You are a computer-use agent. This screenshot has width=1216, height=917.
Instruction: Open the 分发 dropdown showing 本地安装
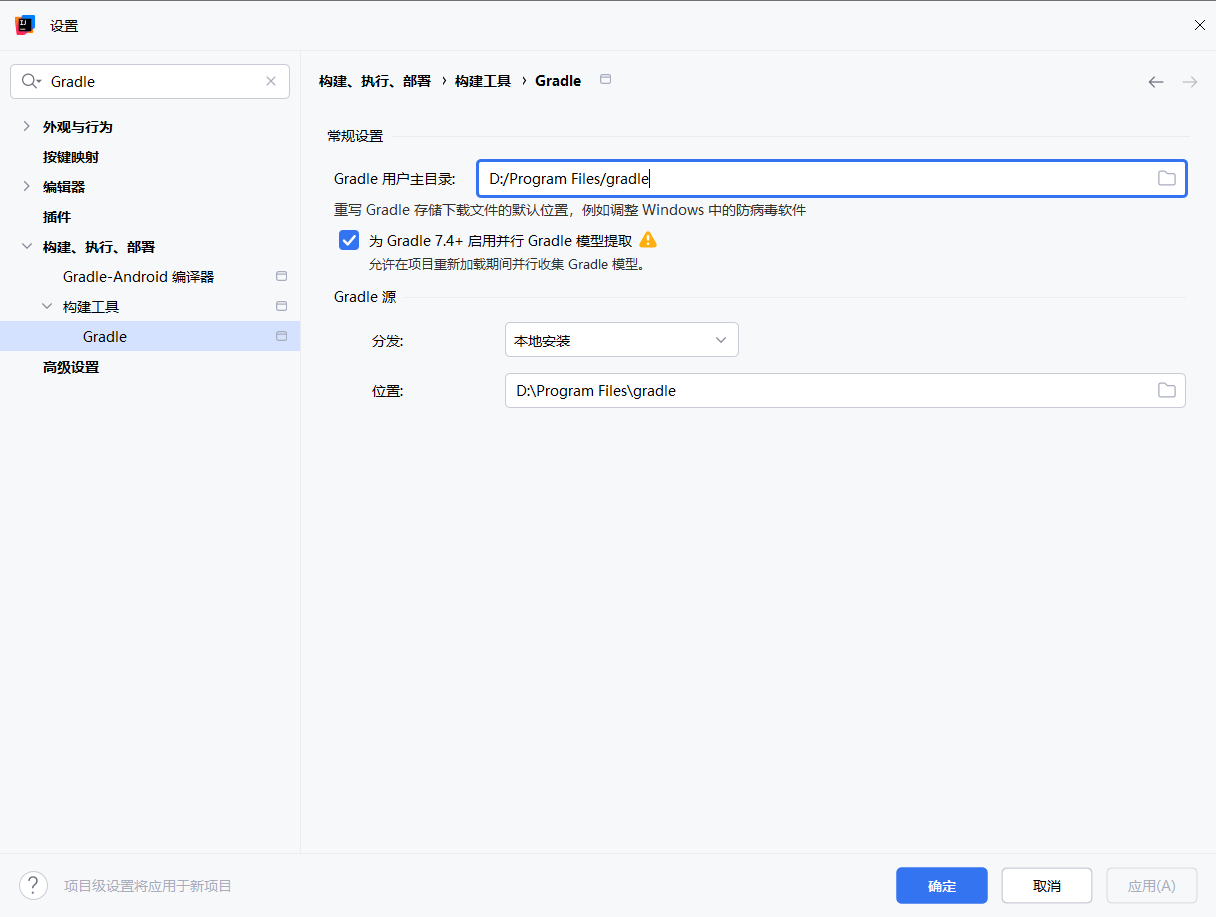pos(621,339)
